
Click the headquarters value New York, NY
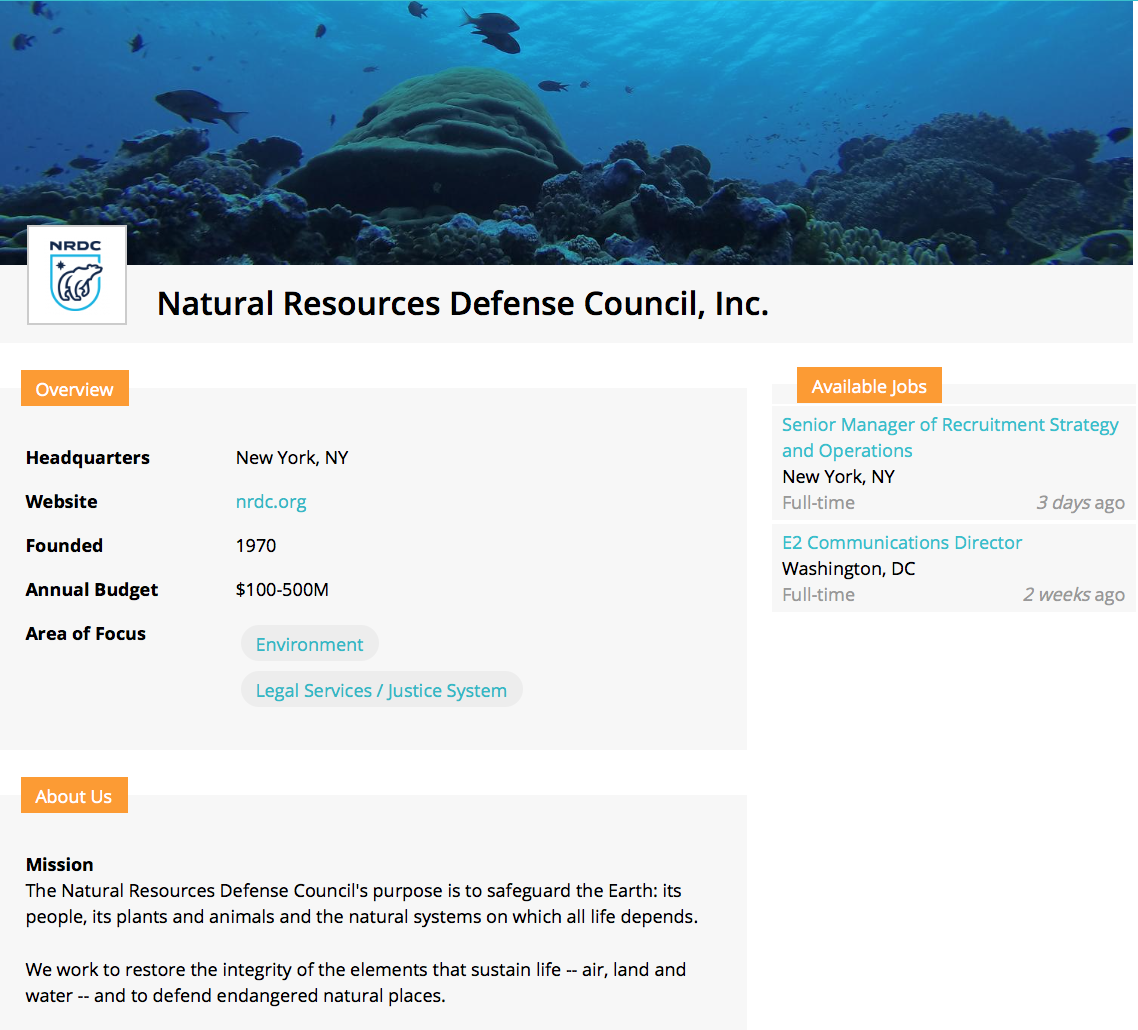292,458
